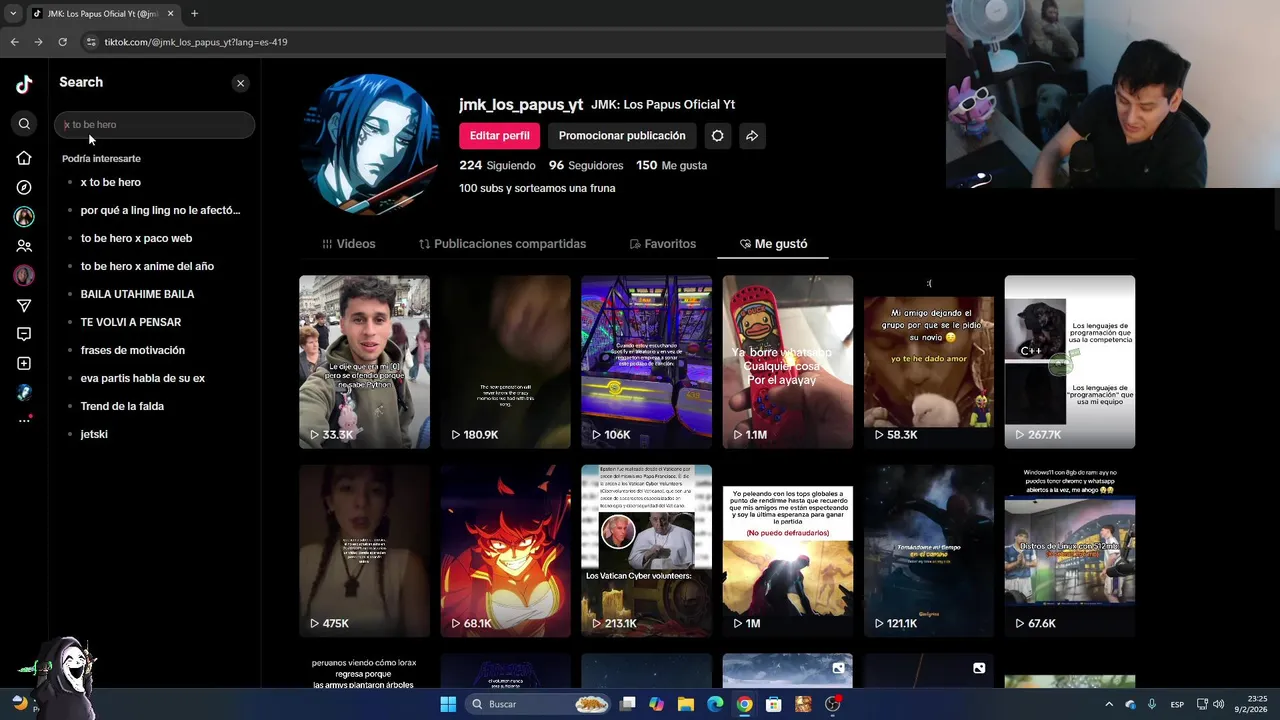
Task: Select suggestion "TE VOLVI A PENSAR"
Action: click(131, 322)
